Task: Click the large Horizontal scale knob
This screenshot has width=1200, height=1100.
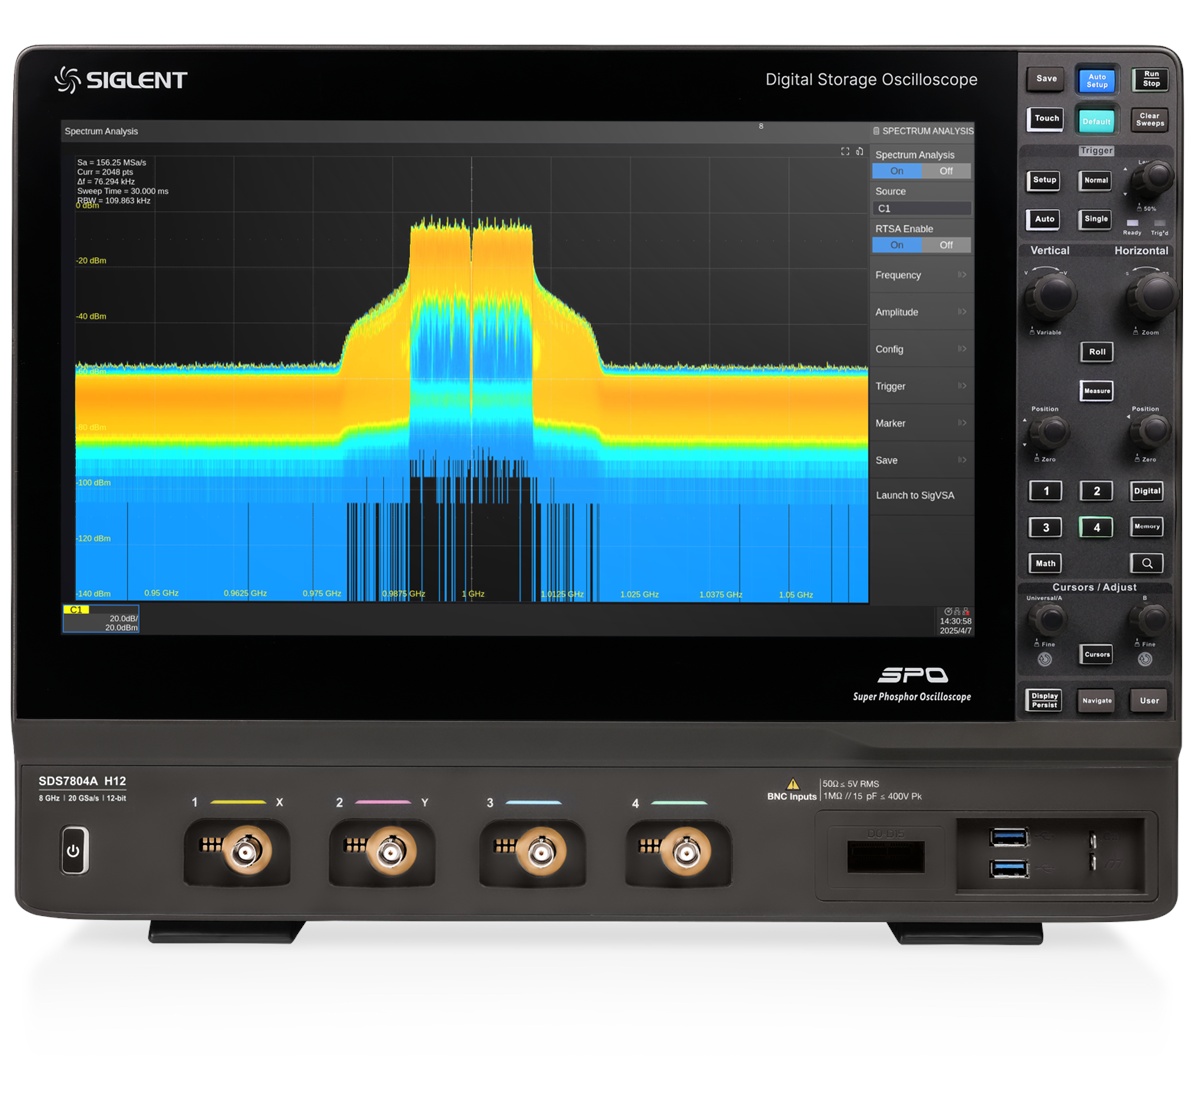Action: click(1152, 295)
